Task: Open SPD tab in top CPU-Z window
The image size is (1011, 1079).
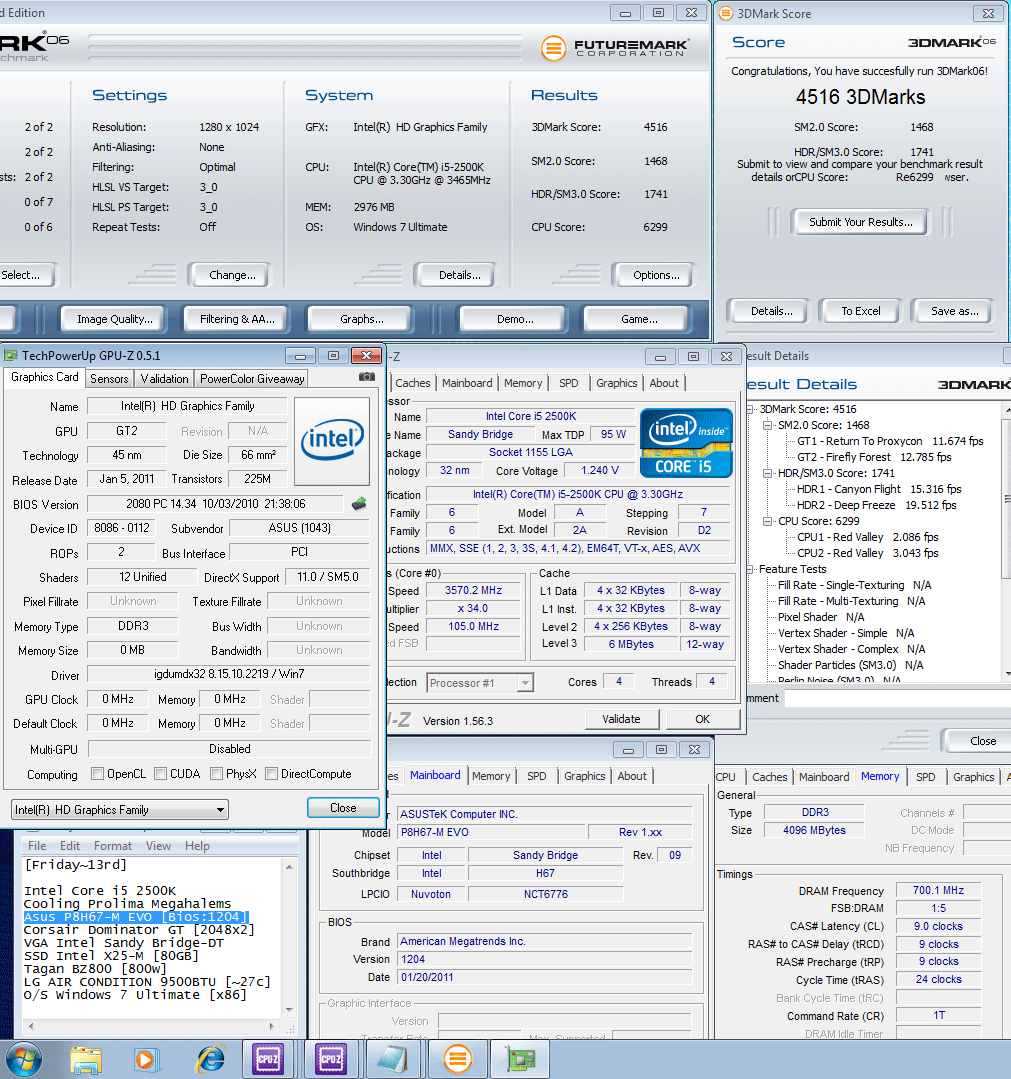Action: [568, 383]
